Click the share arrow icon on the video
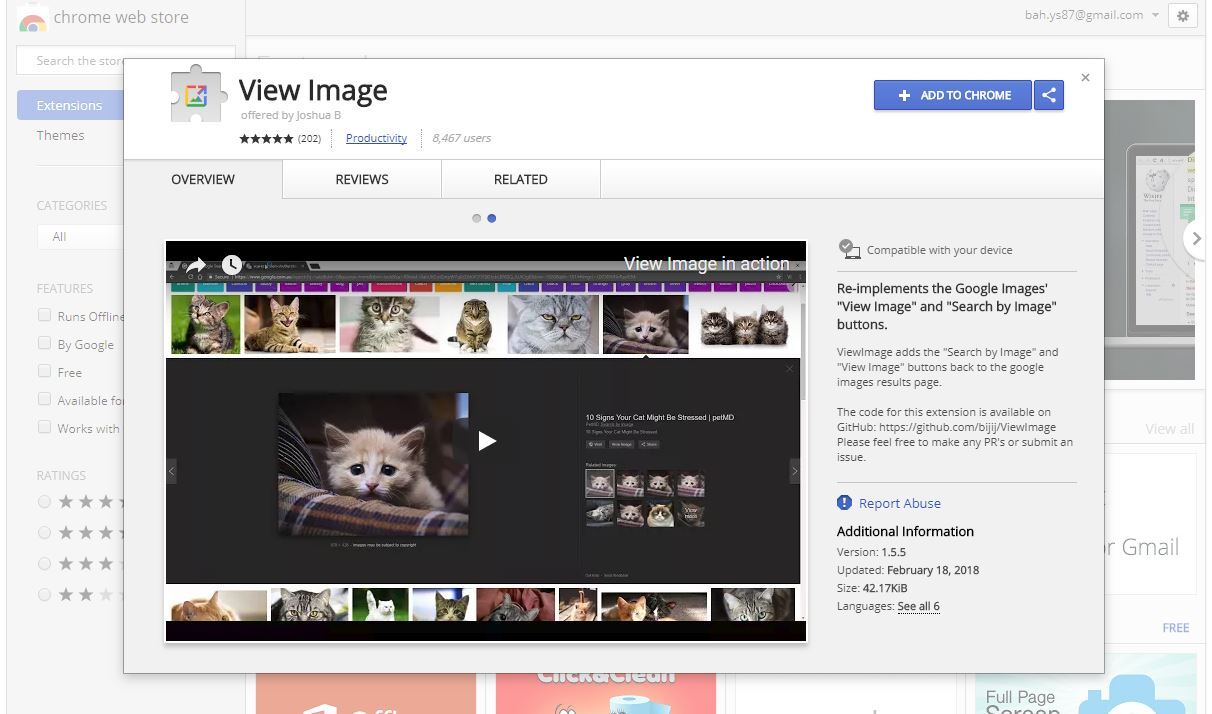The height and width of the screenshot is (714, 1212). point(196,264)
